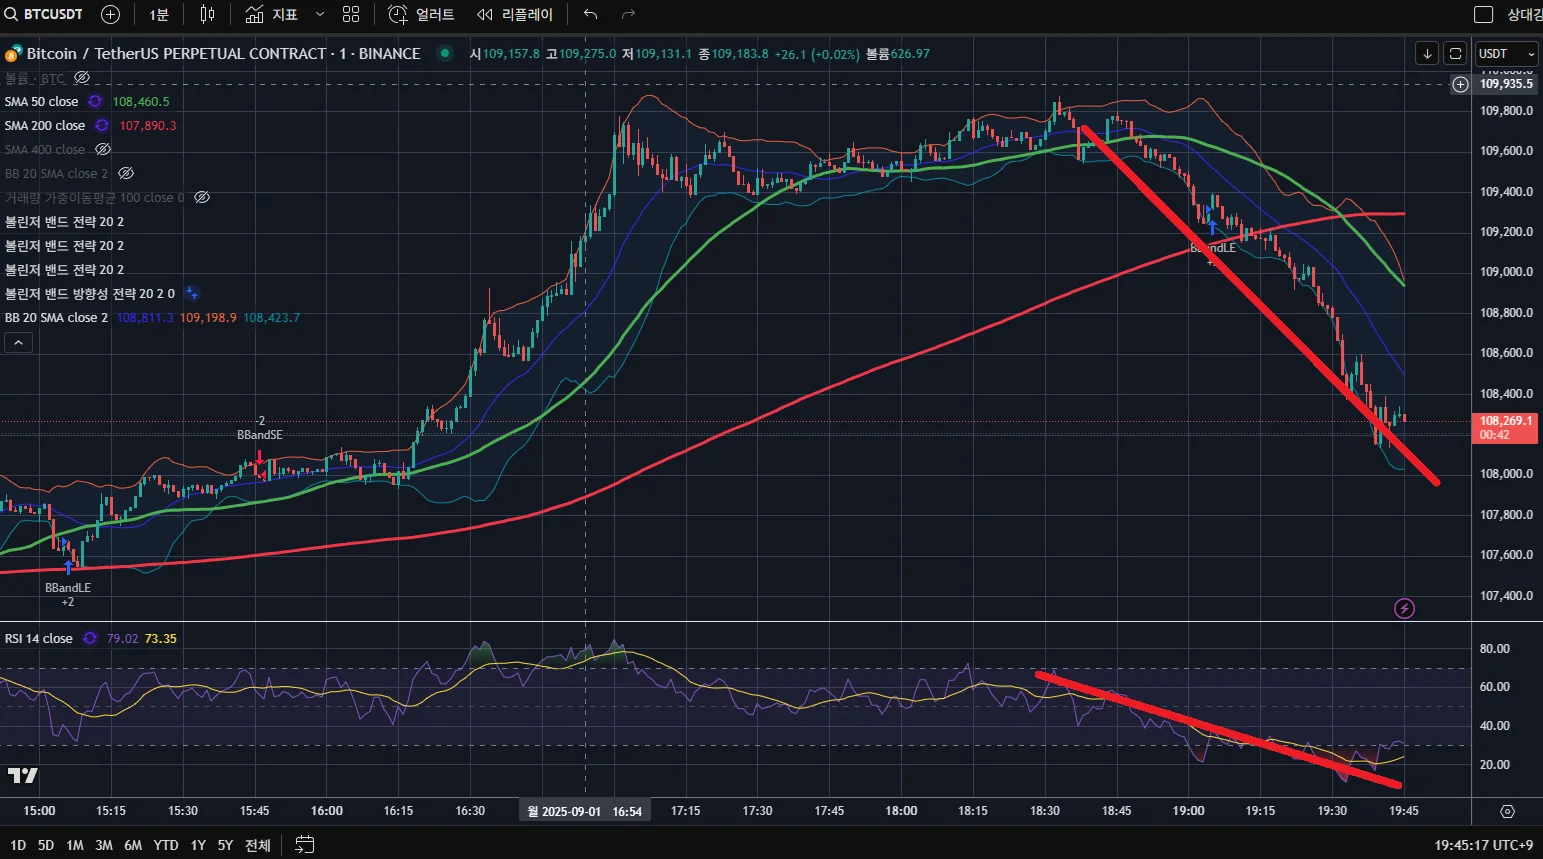Image resolution: width=1543 pixels, height=859 pixels.
Task: Open the 지표 indicators dialog
Action: (272, 15)
